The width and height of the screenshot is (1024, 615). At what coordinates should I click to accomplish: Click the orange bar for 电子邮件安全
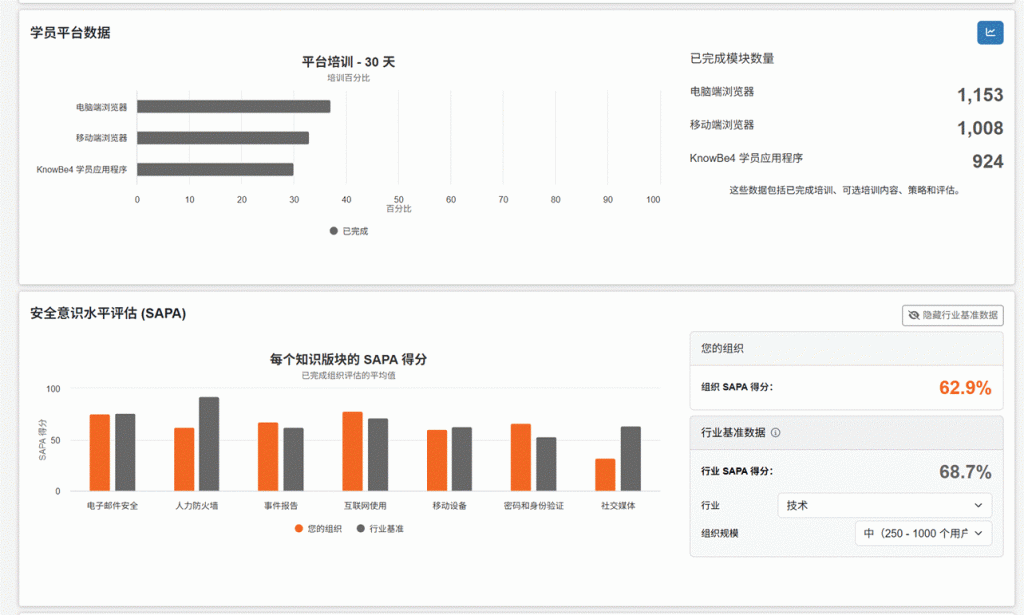100,453
